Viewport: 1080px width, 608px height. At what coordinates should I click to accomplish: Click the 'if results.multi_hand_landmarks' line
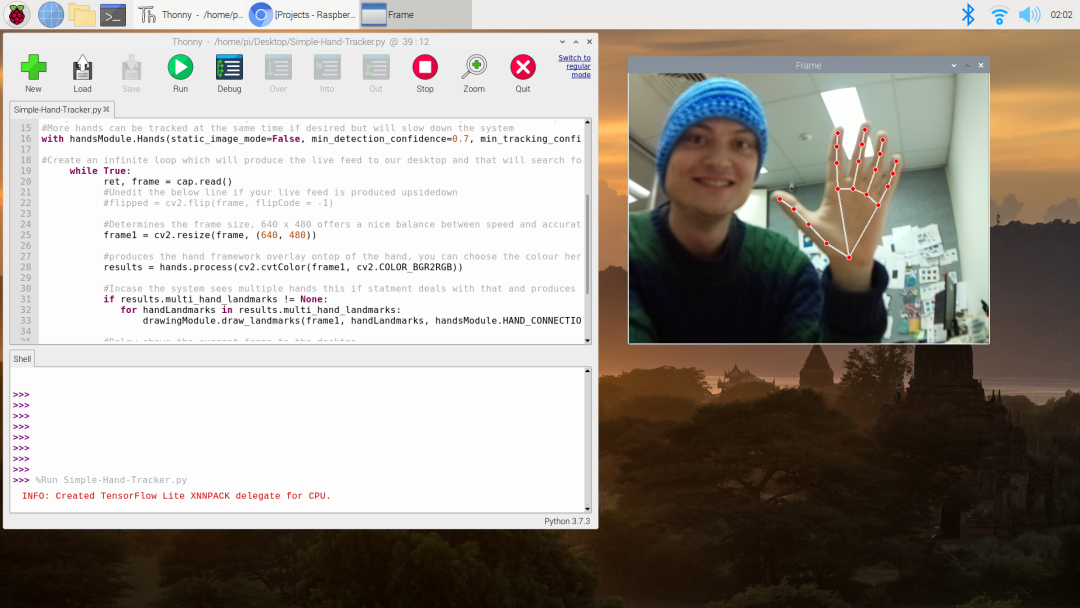(216, 299)
